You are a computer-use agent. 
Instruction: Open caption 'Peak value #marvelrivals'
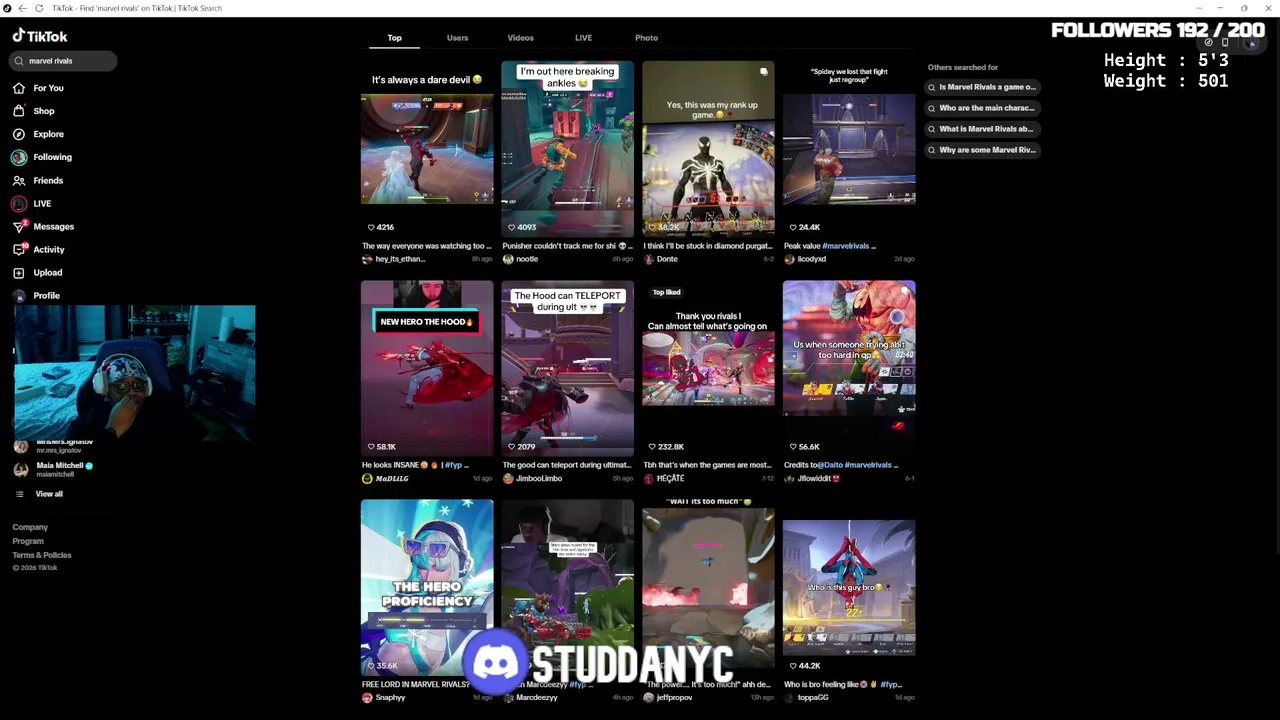[830, 246]
